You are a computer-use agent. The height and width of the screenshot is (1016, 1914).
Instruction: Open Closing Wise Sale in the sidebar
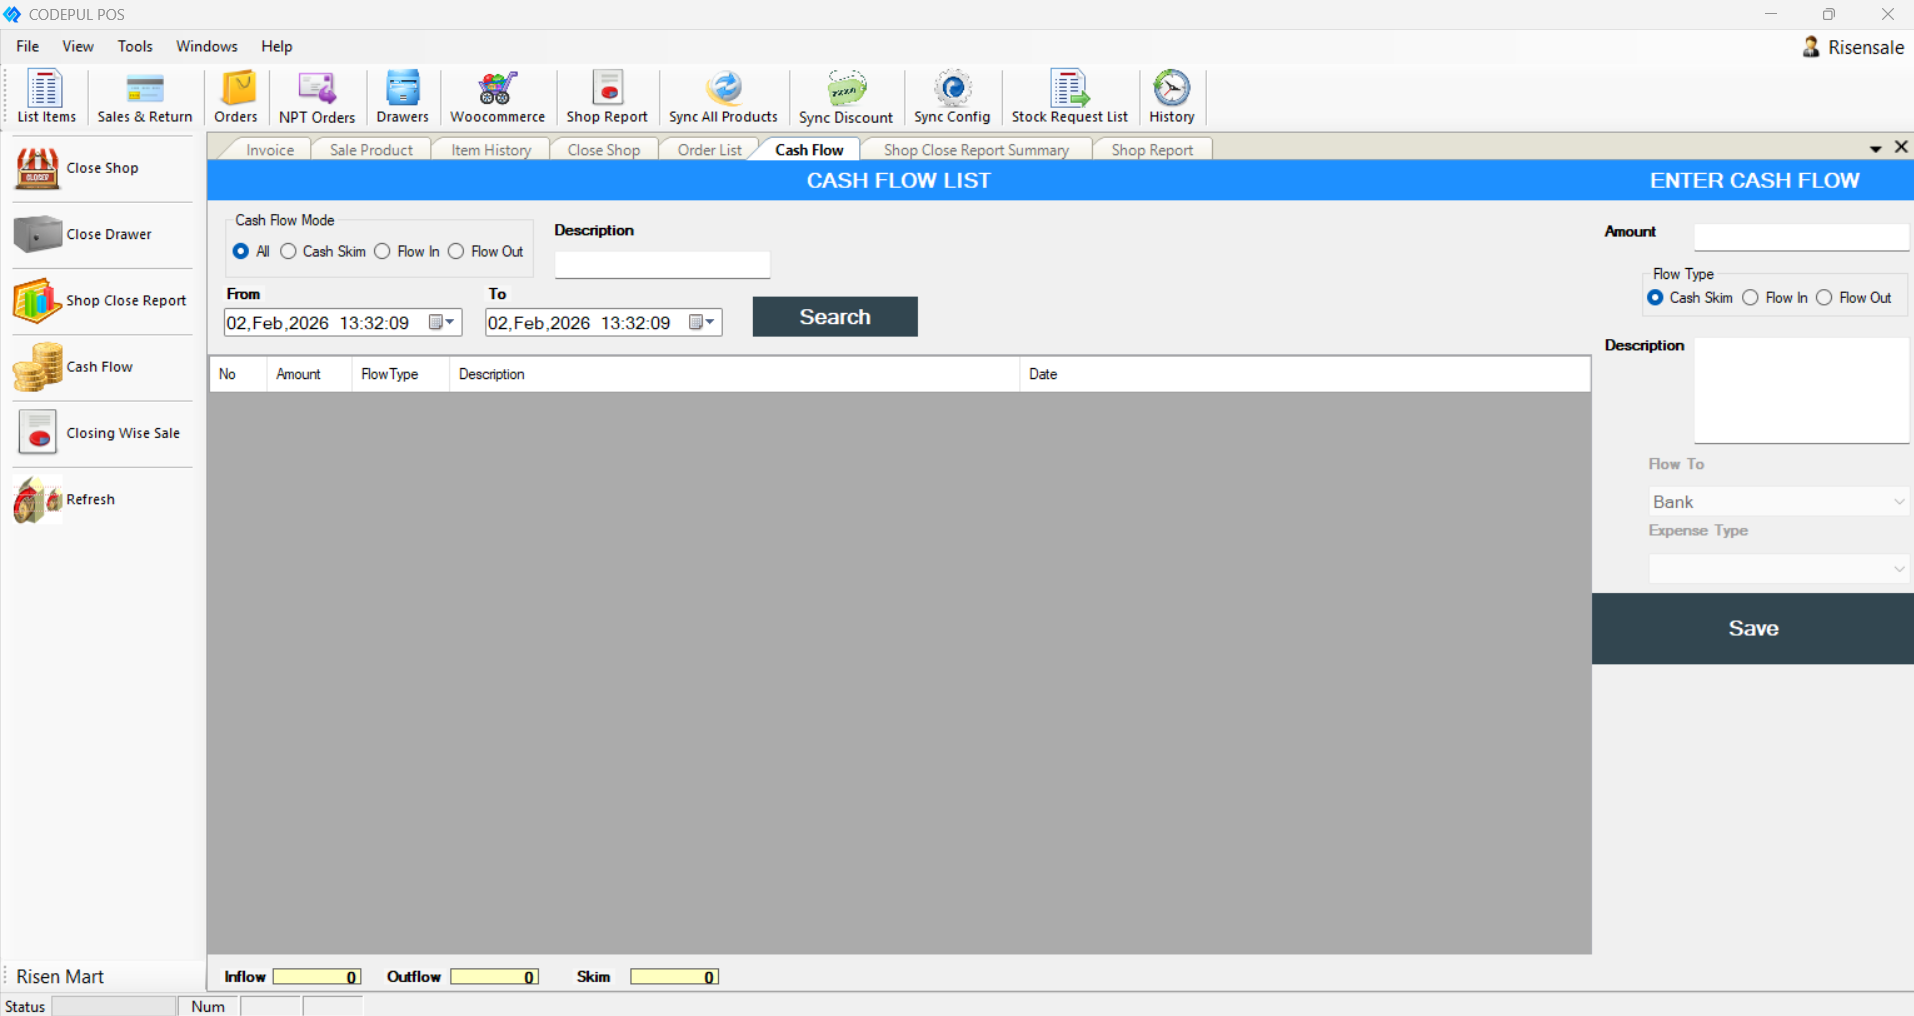click(37, 432)
